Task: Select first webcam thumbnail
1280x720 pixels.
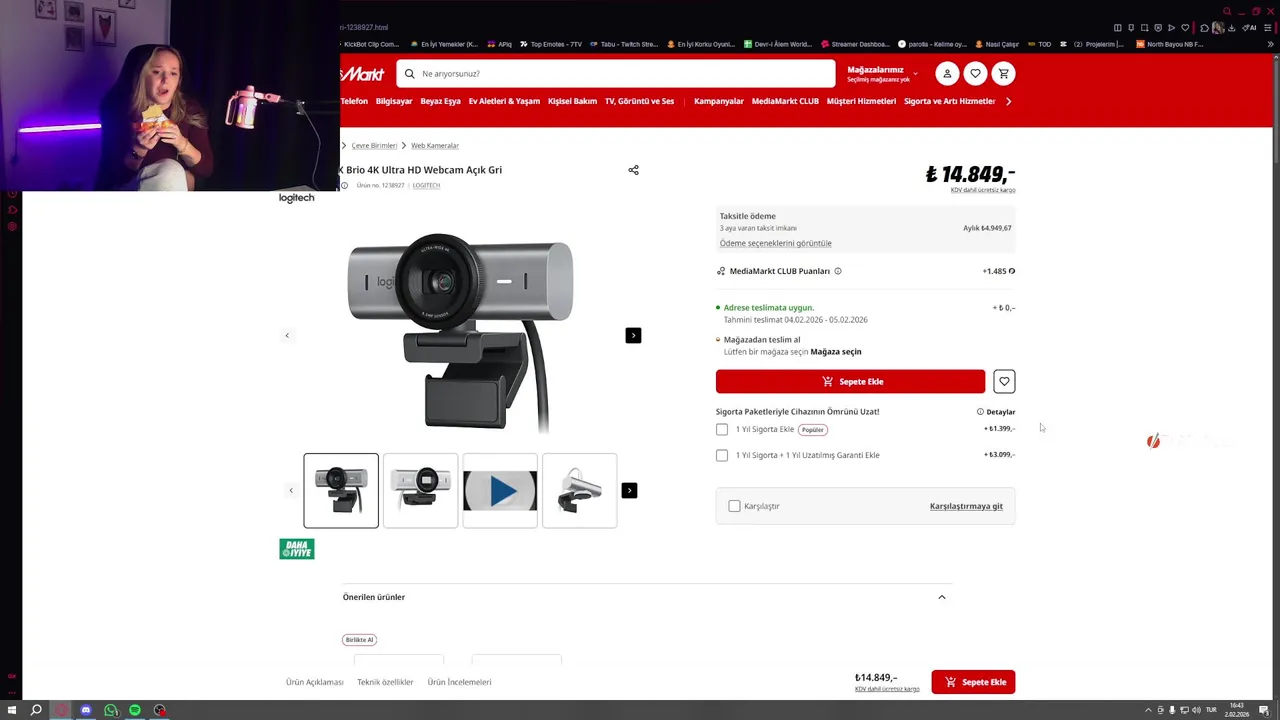Action: point(341,490)
